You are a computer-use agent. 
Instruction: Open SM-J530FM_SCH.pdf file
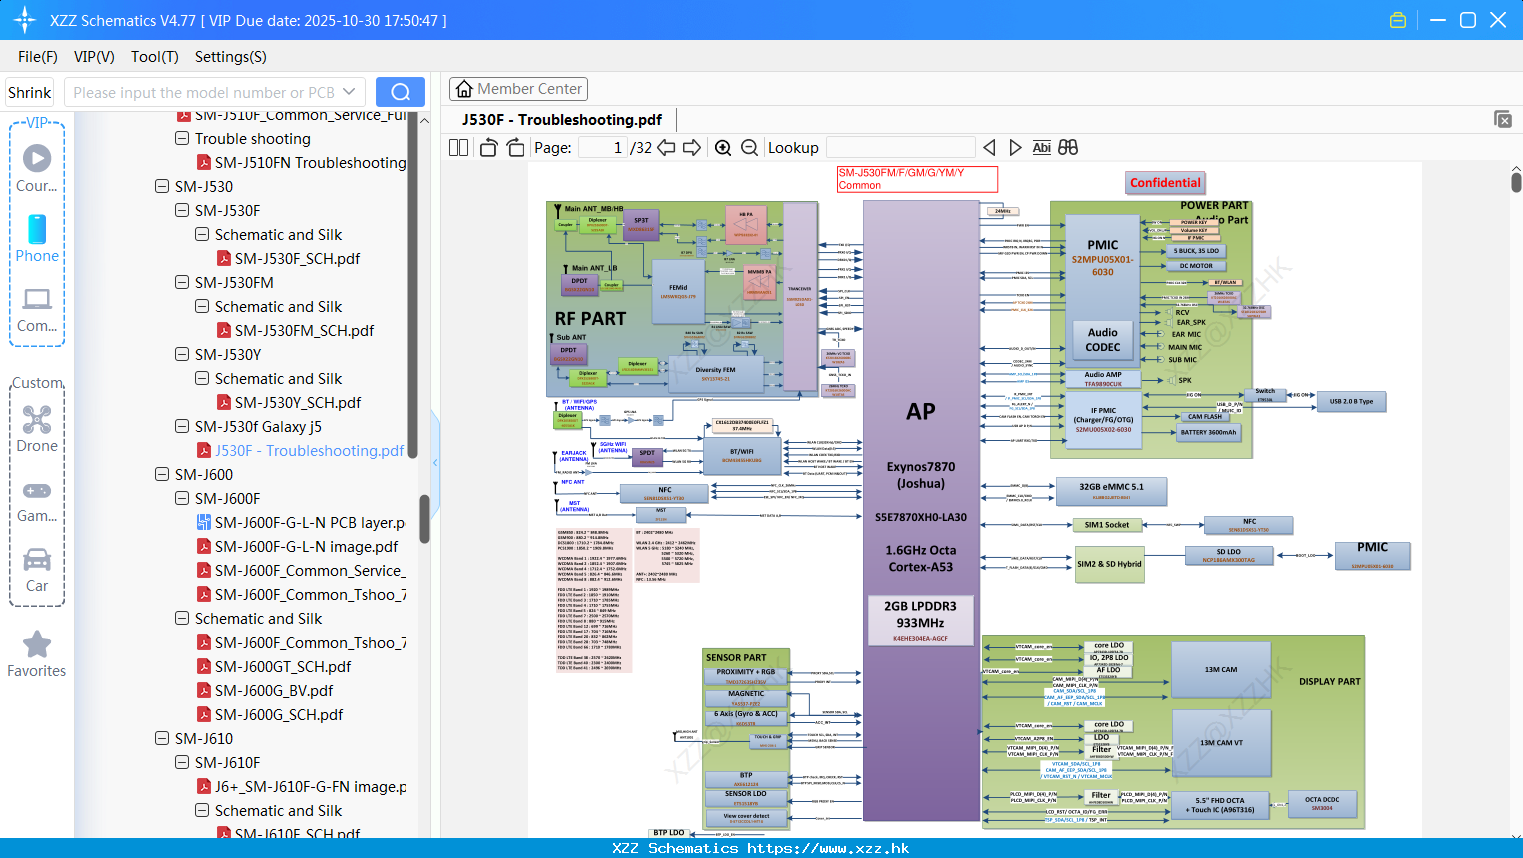pos(304,330)
